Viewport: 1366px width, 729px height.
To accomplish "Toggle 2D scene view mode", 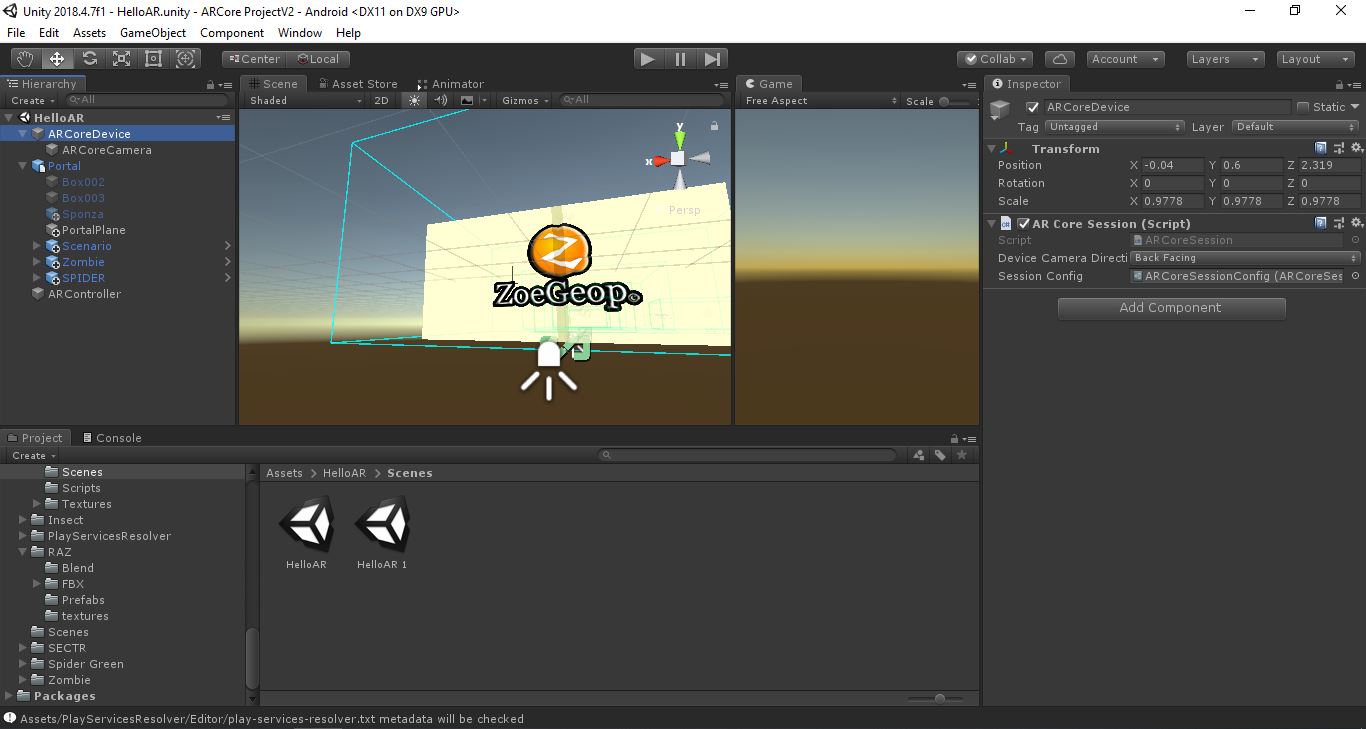I will 381,100.
